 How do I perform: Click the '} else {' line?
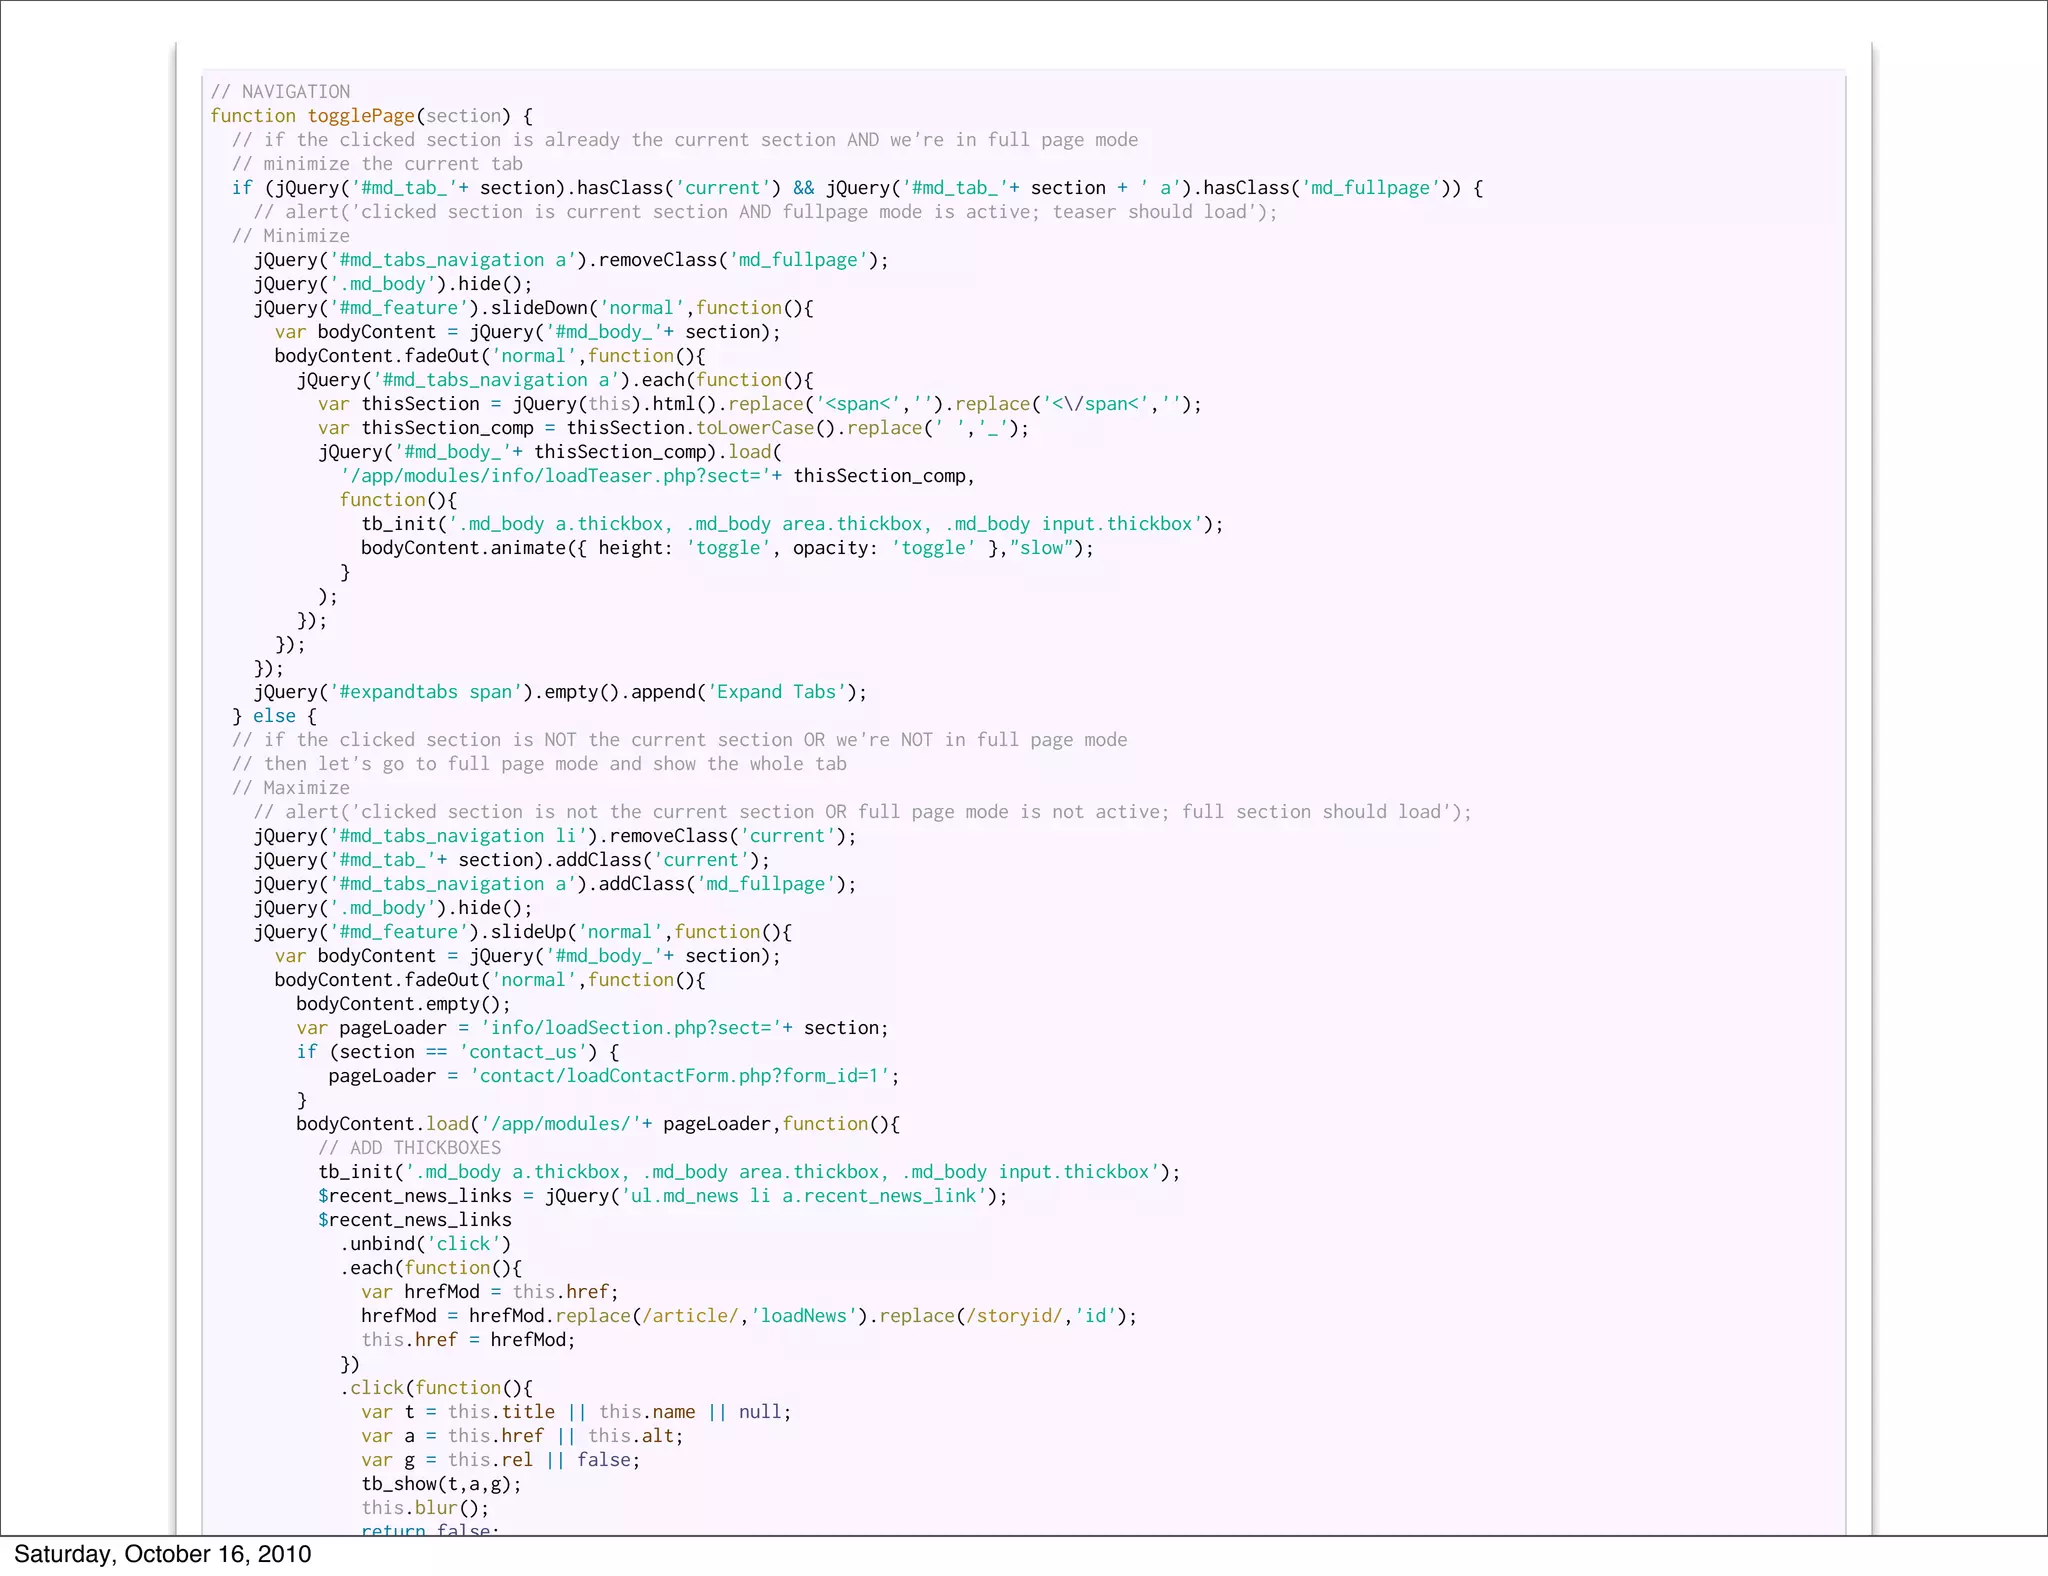274,716
